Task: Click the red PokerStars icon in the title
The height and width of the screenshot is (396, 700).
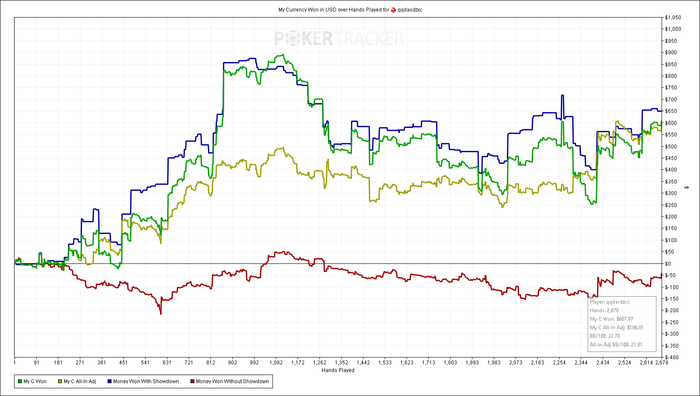Action: point(393,9)
